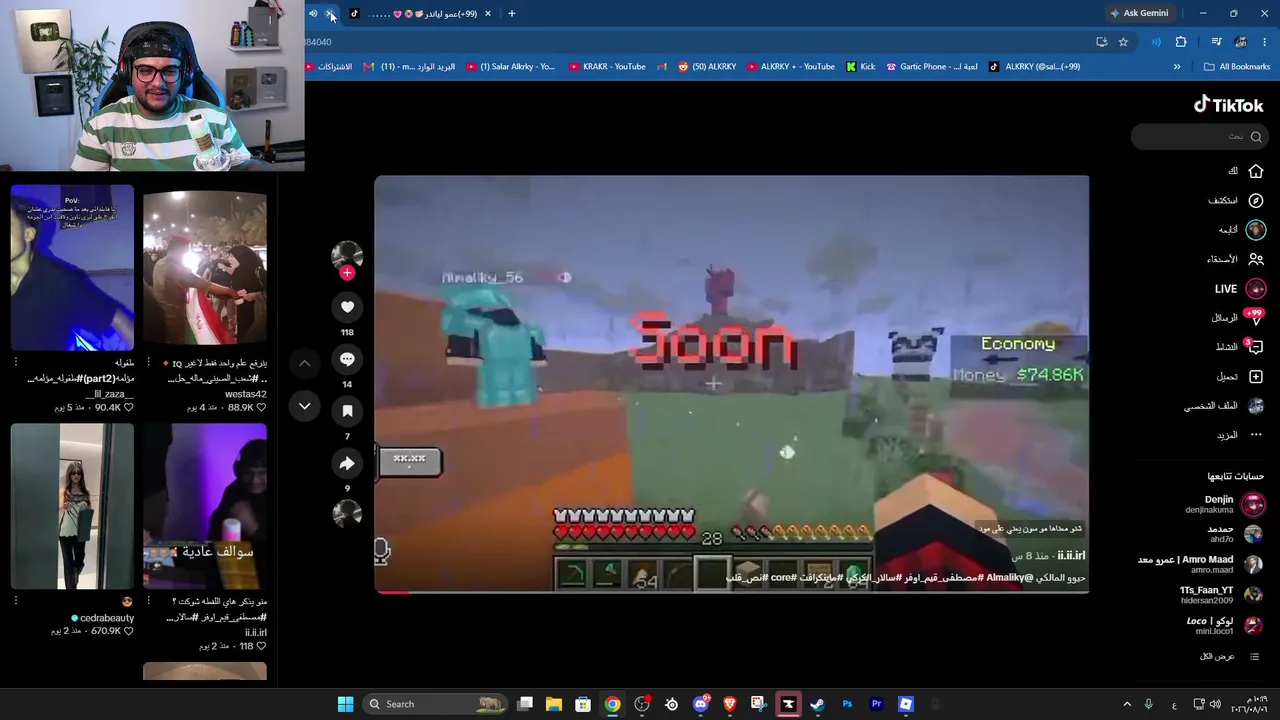Open the comments on this TikTok video
Image resolution: width=1280 pixels, height=720 pixels.
tap(347, 359)
